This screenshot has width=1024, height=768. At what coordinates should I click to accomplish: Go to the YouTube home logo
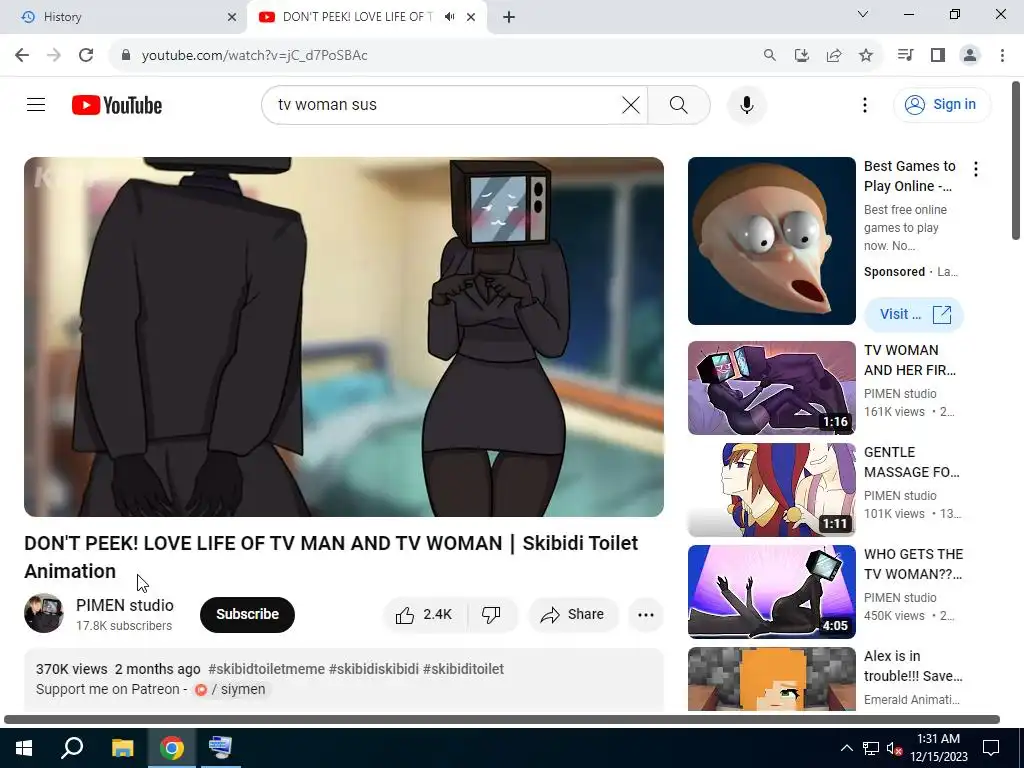117,105
